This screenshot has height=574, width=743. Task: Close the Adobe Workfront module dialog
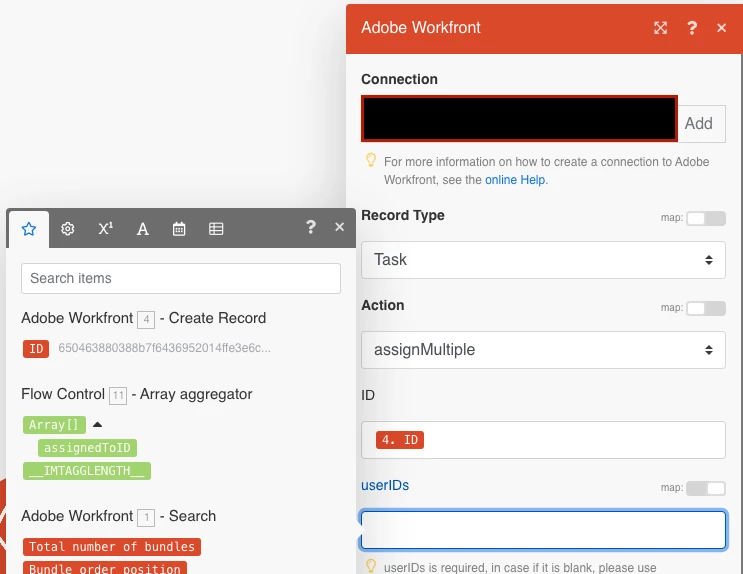point(721,28)
